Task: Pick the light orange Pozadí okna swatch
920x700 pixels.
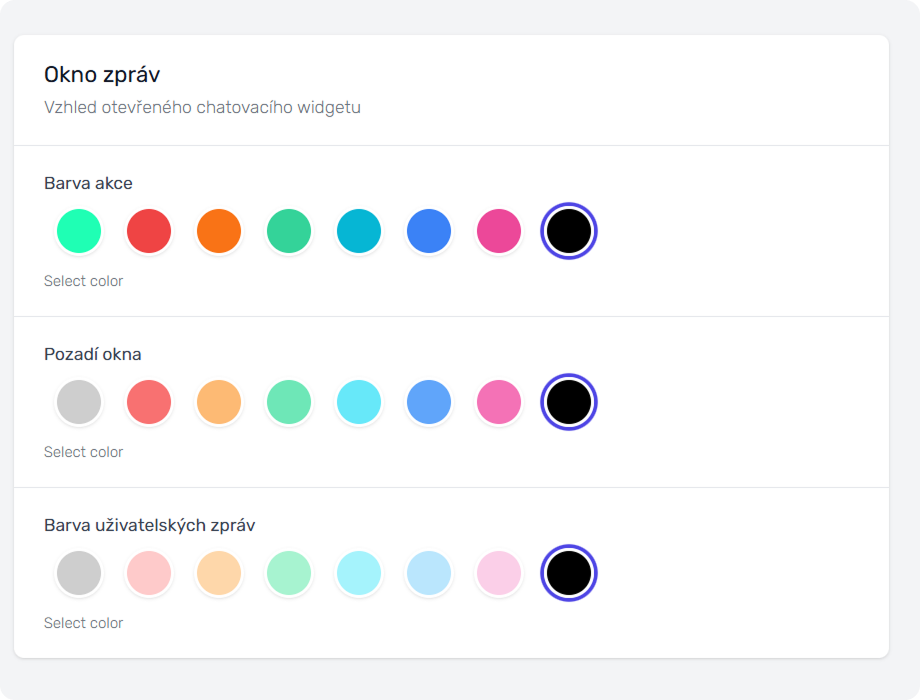Action: pyautogui.click(x=219, y=402)
